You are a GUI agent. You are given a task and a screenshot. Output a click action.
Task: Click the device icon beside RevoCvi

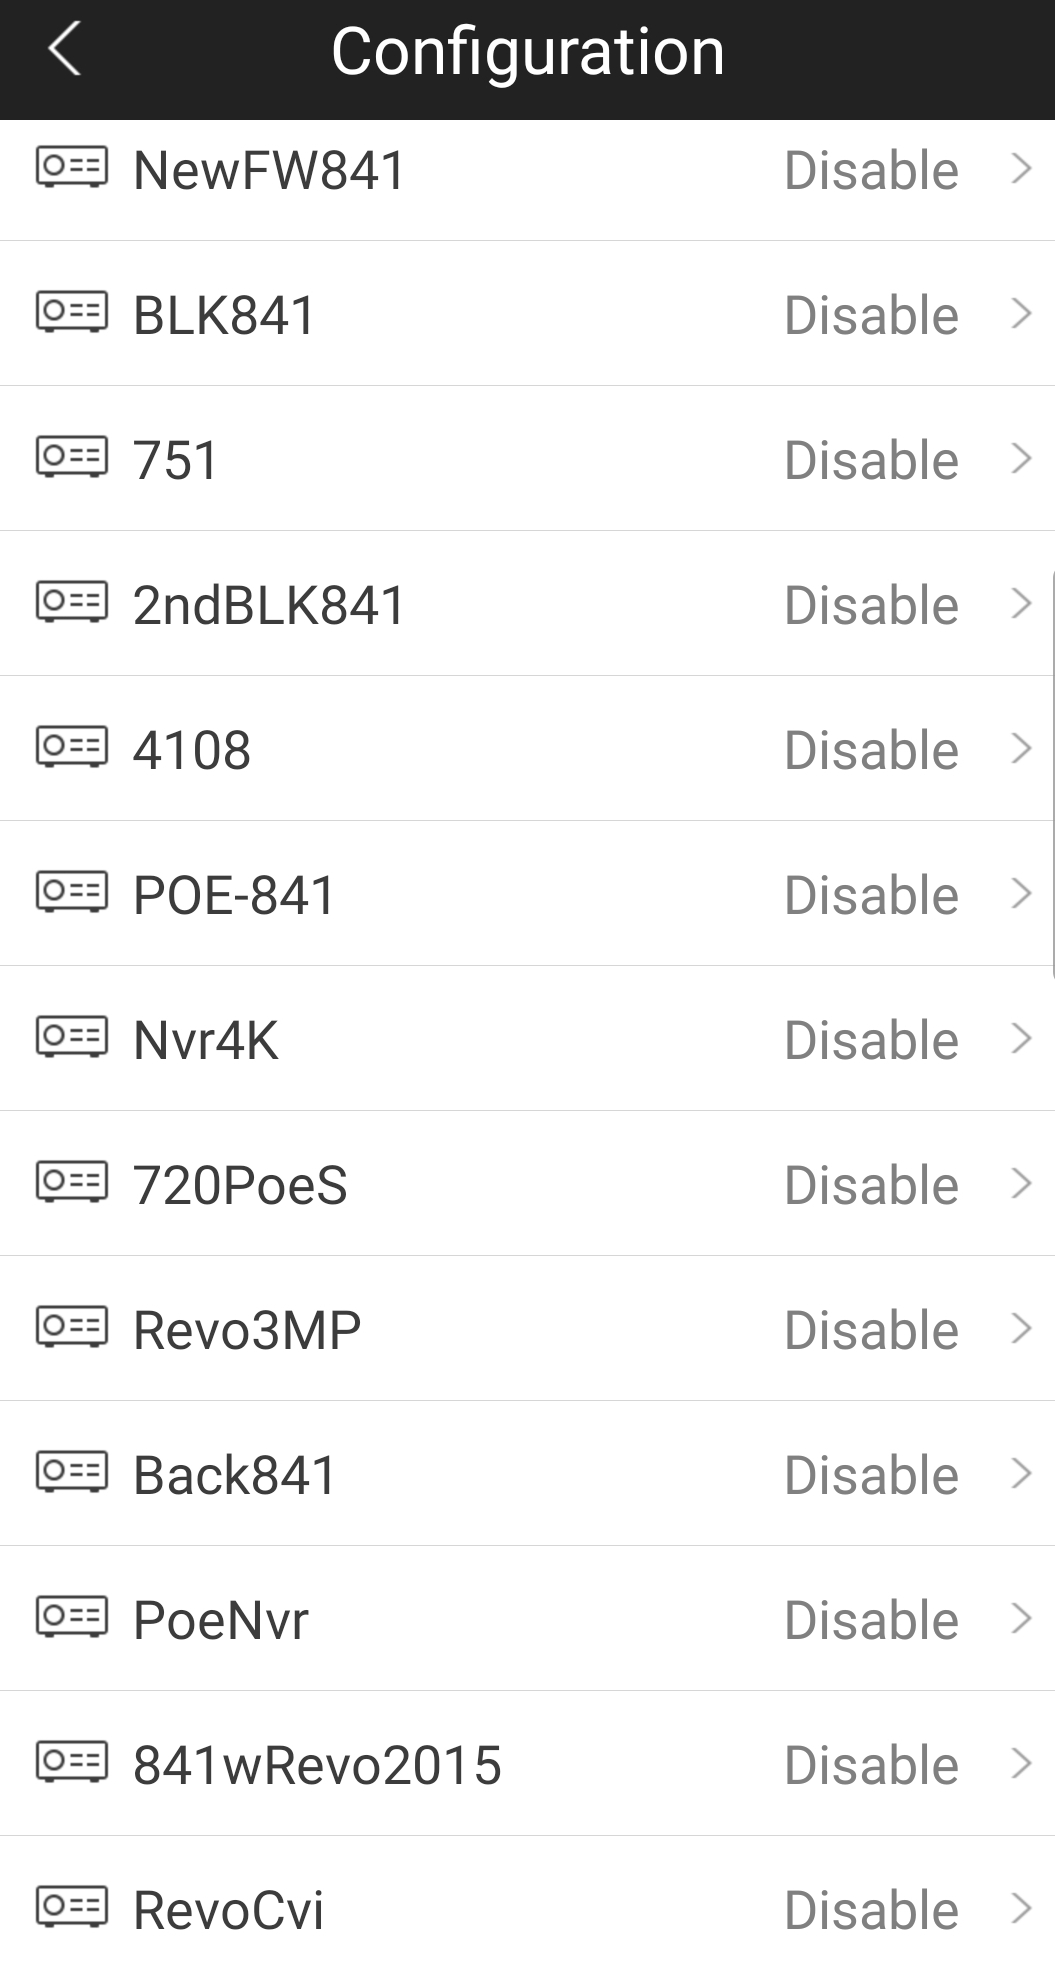coord(72,1907)
